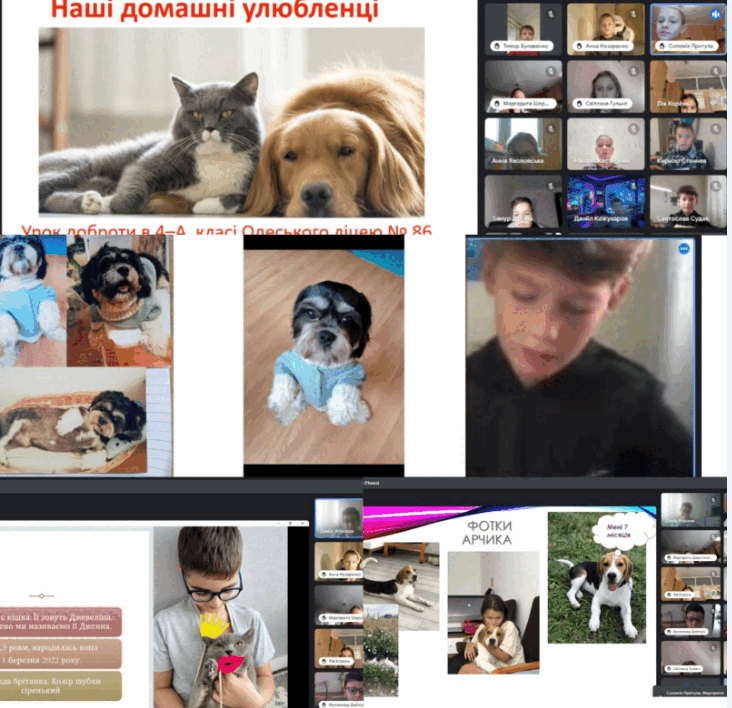Viewport: 732px width, 708px height.
Task: Click text box '1 березня 2022 року'
Action: (x=61, y=654)
